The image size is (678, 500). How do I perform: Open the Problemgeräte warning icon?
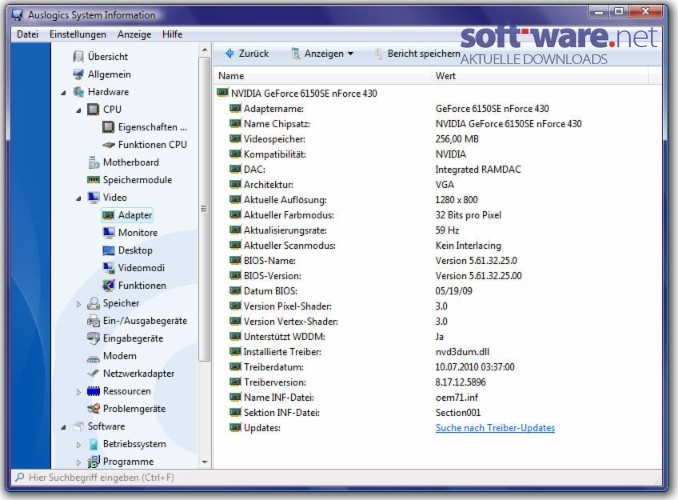point(93,409)
